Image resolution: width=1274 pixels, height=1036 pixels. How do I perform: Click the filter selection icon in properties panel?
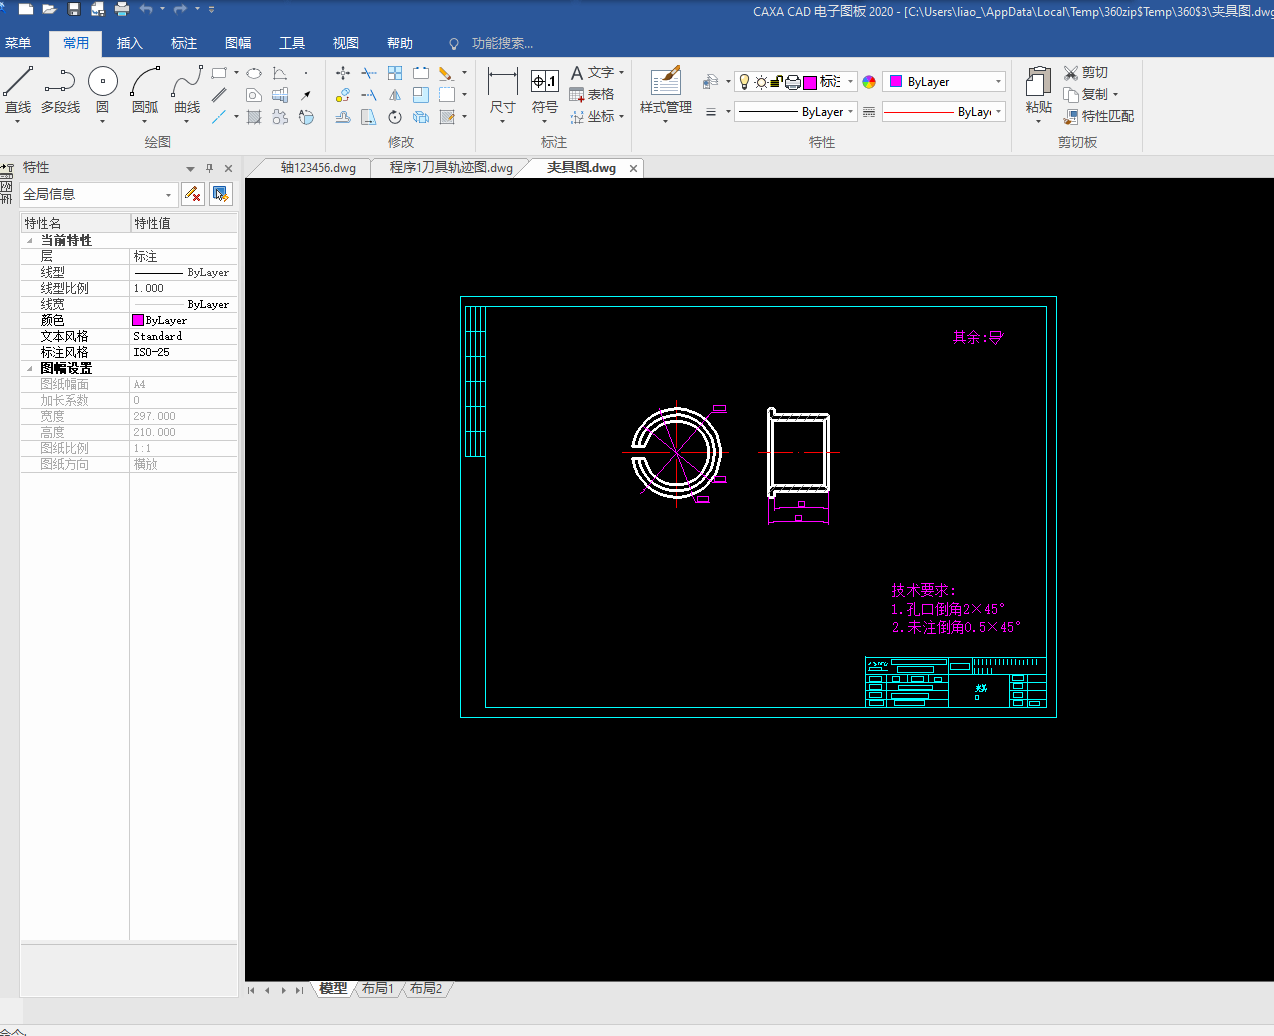click(193, 194)
